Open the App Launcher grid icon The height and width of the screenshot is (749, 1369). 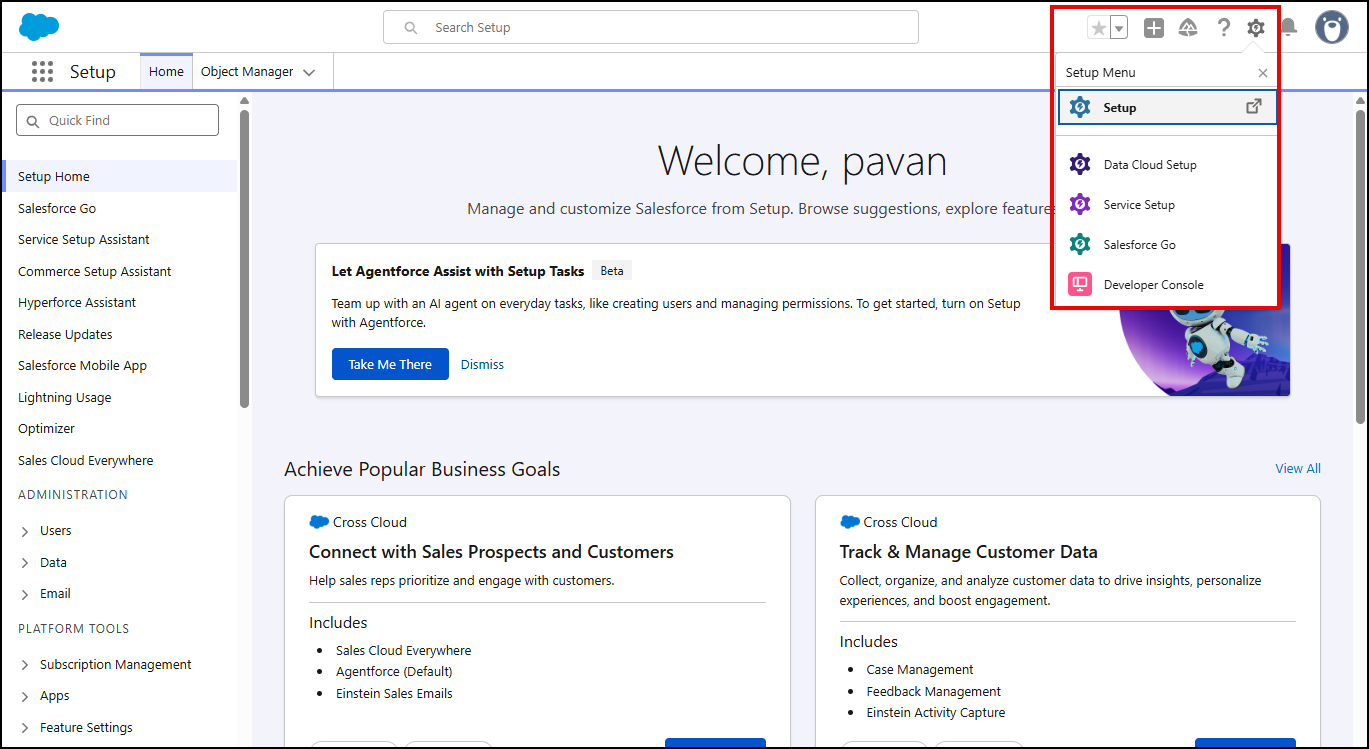(x=42, y=72)
